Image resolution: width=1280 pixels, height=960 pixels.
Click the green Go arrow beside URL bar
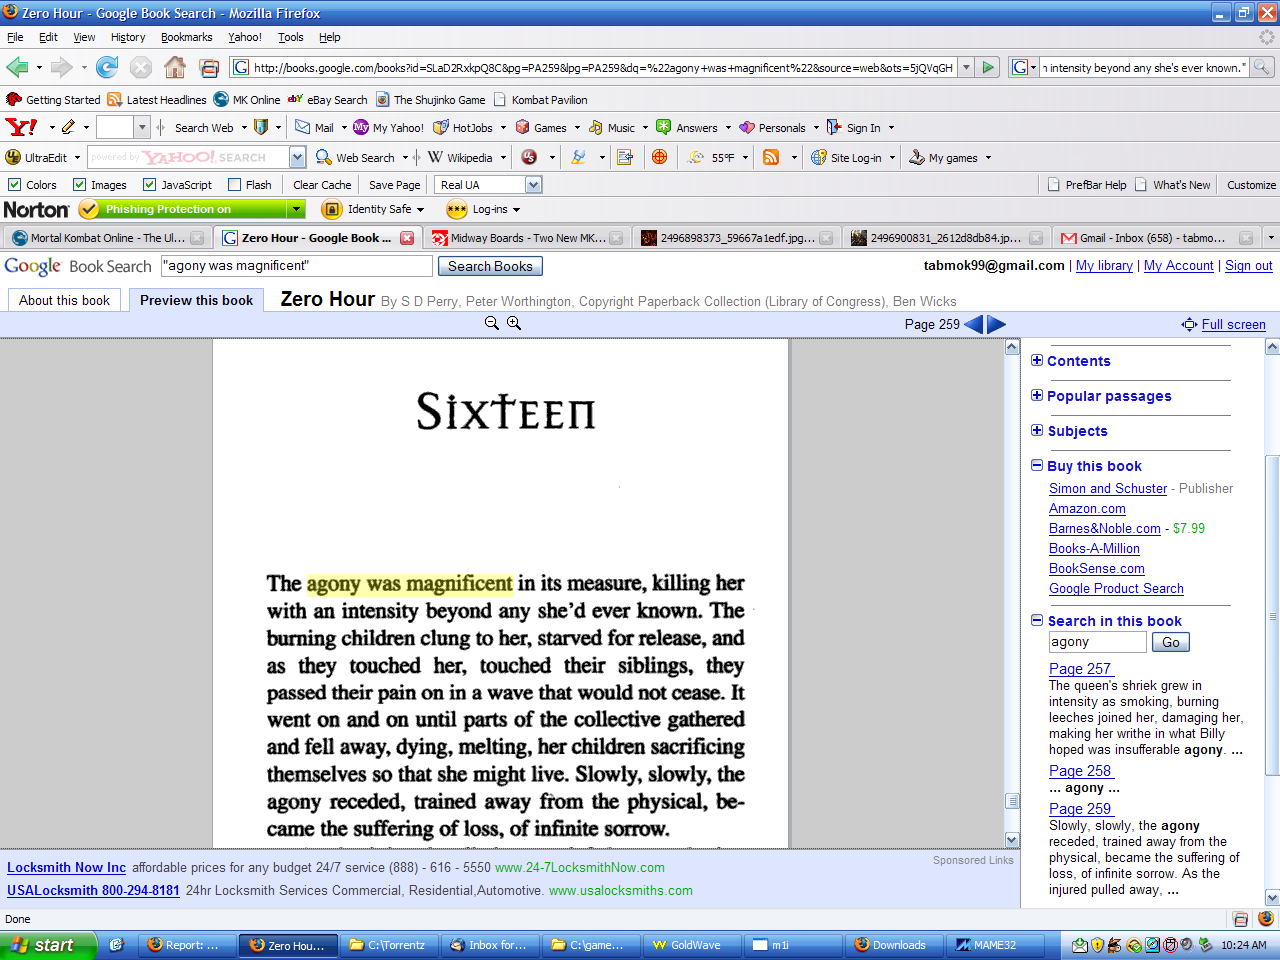point(988,67)
